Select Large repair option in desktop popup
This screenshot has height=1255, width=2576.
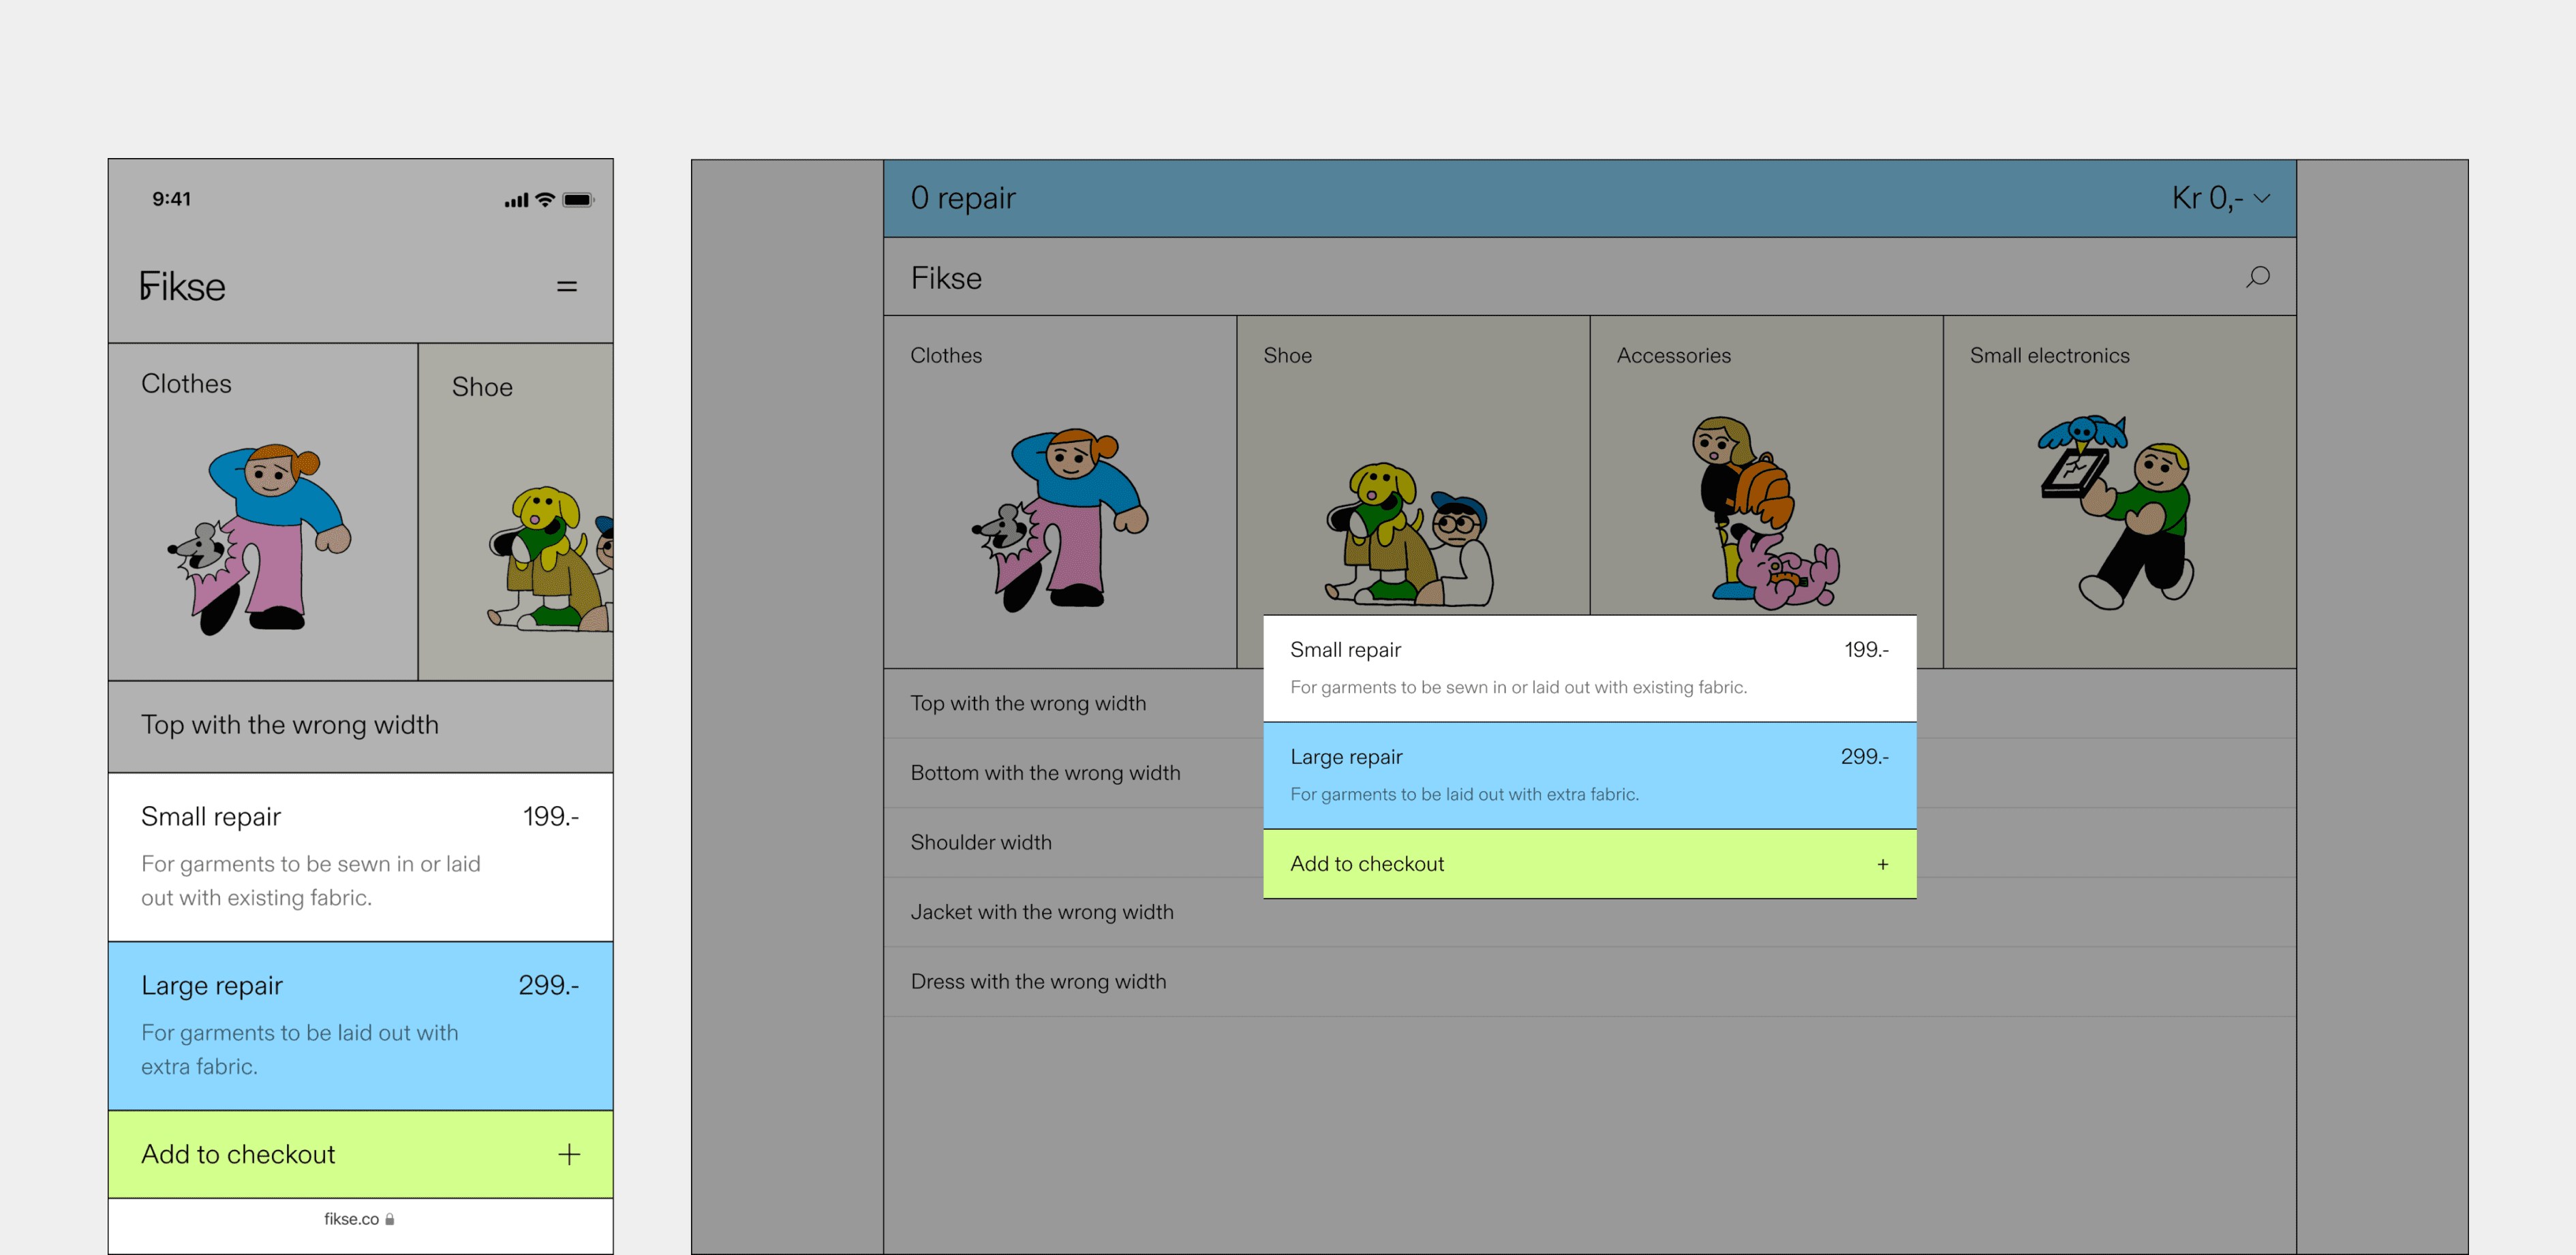1588,775
